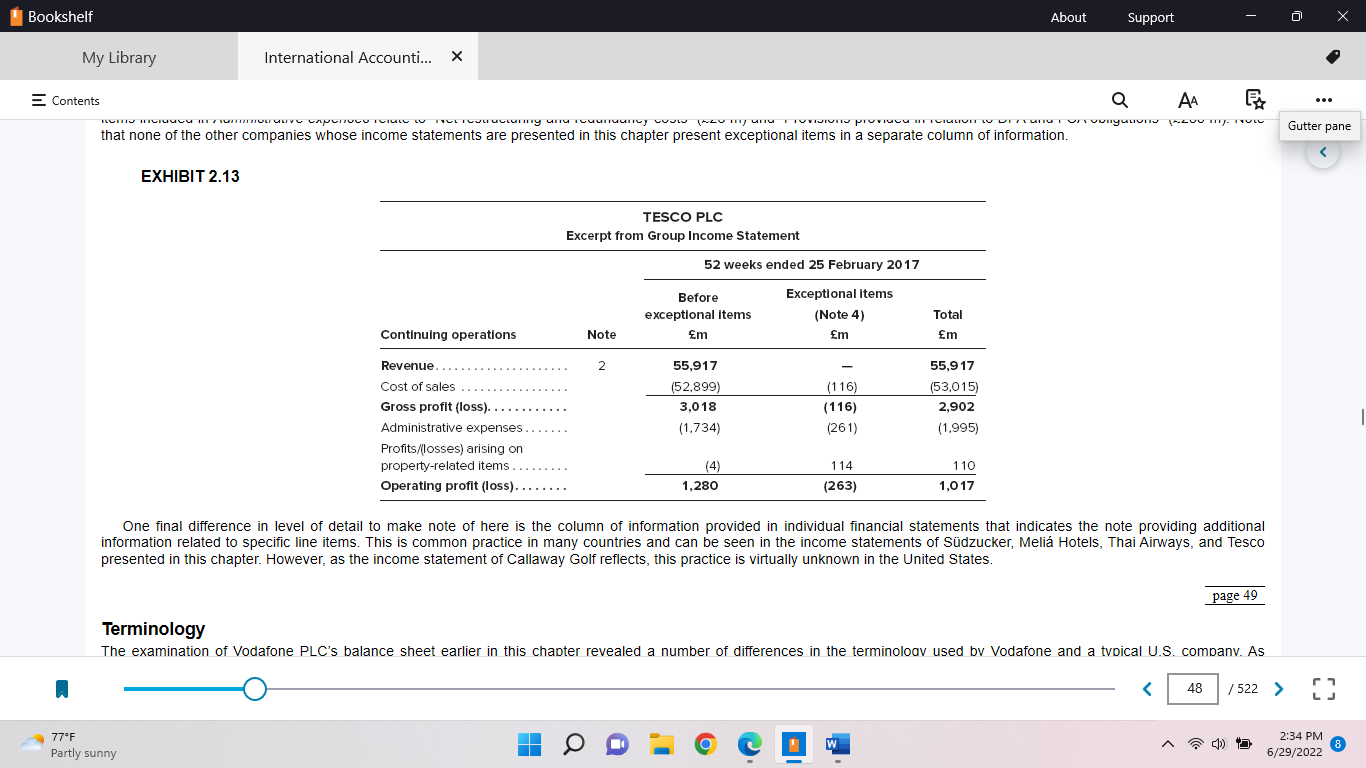Image resolution: width=1366 pixels, height=768 pixels.
Task: Open Microsoft Word from taskbar
Action: [837, 744]
